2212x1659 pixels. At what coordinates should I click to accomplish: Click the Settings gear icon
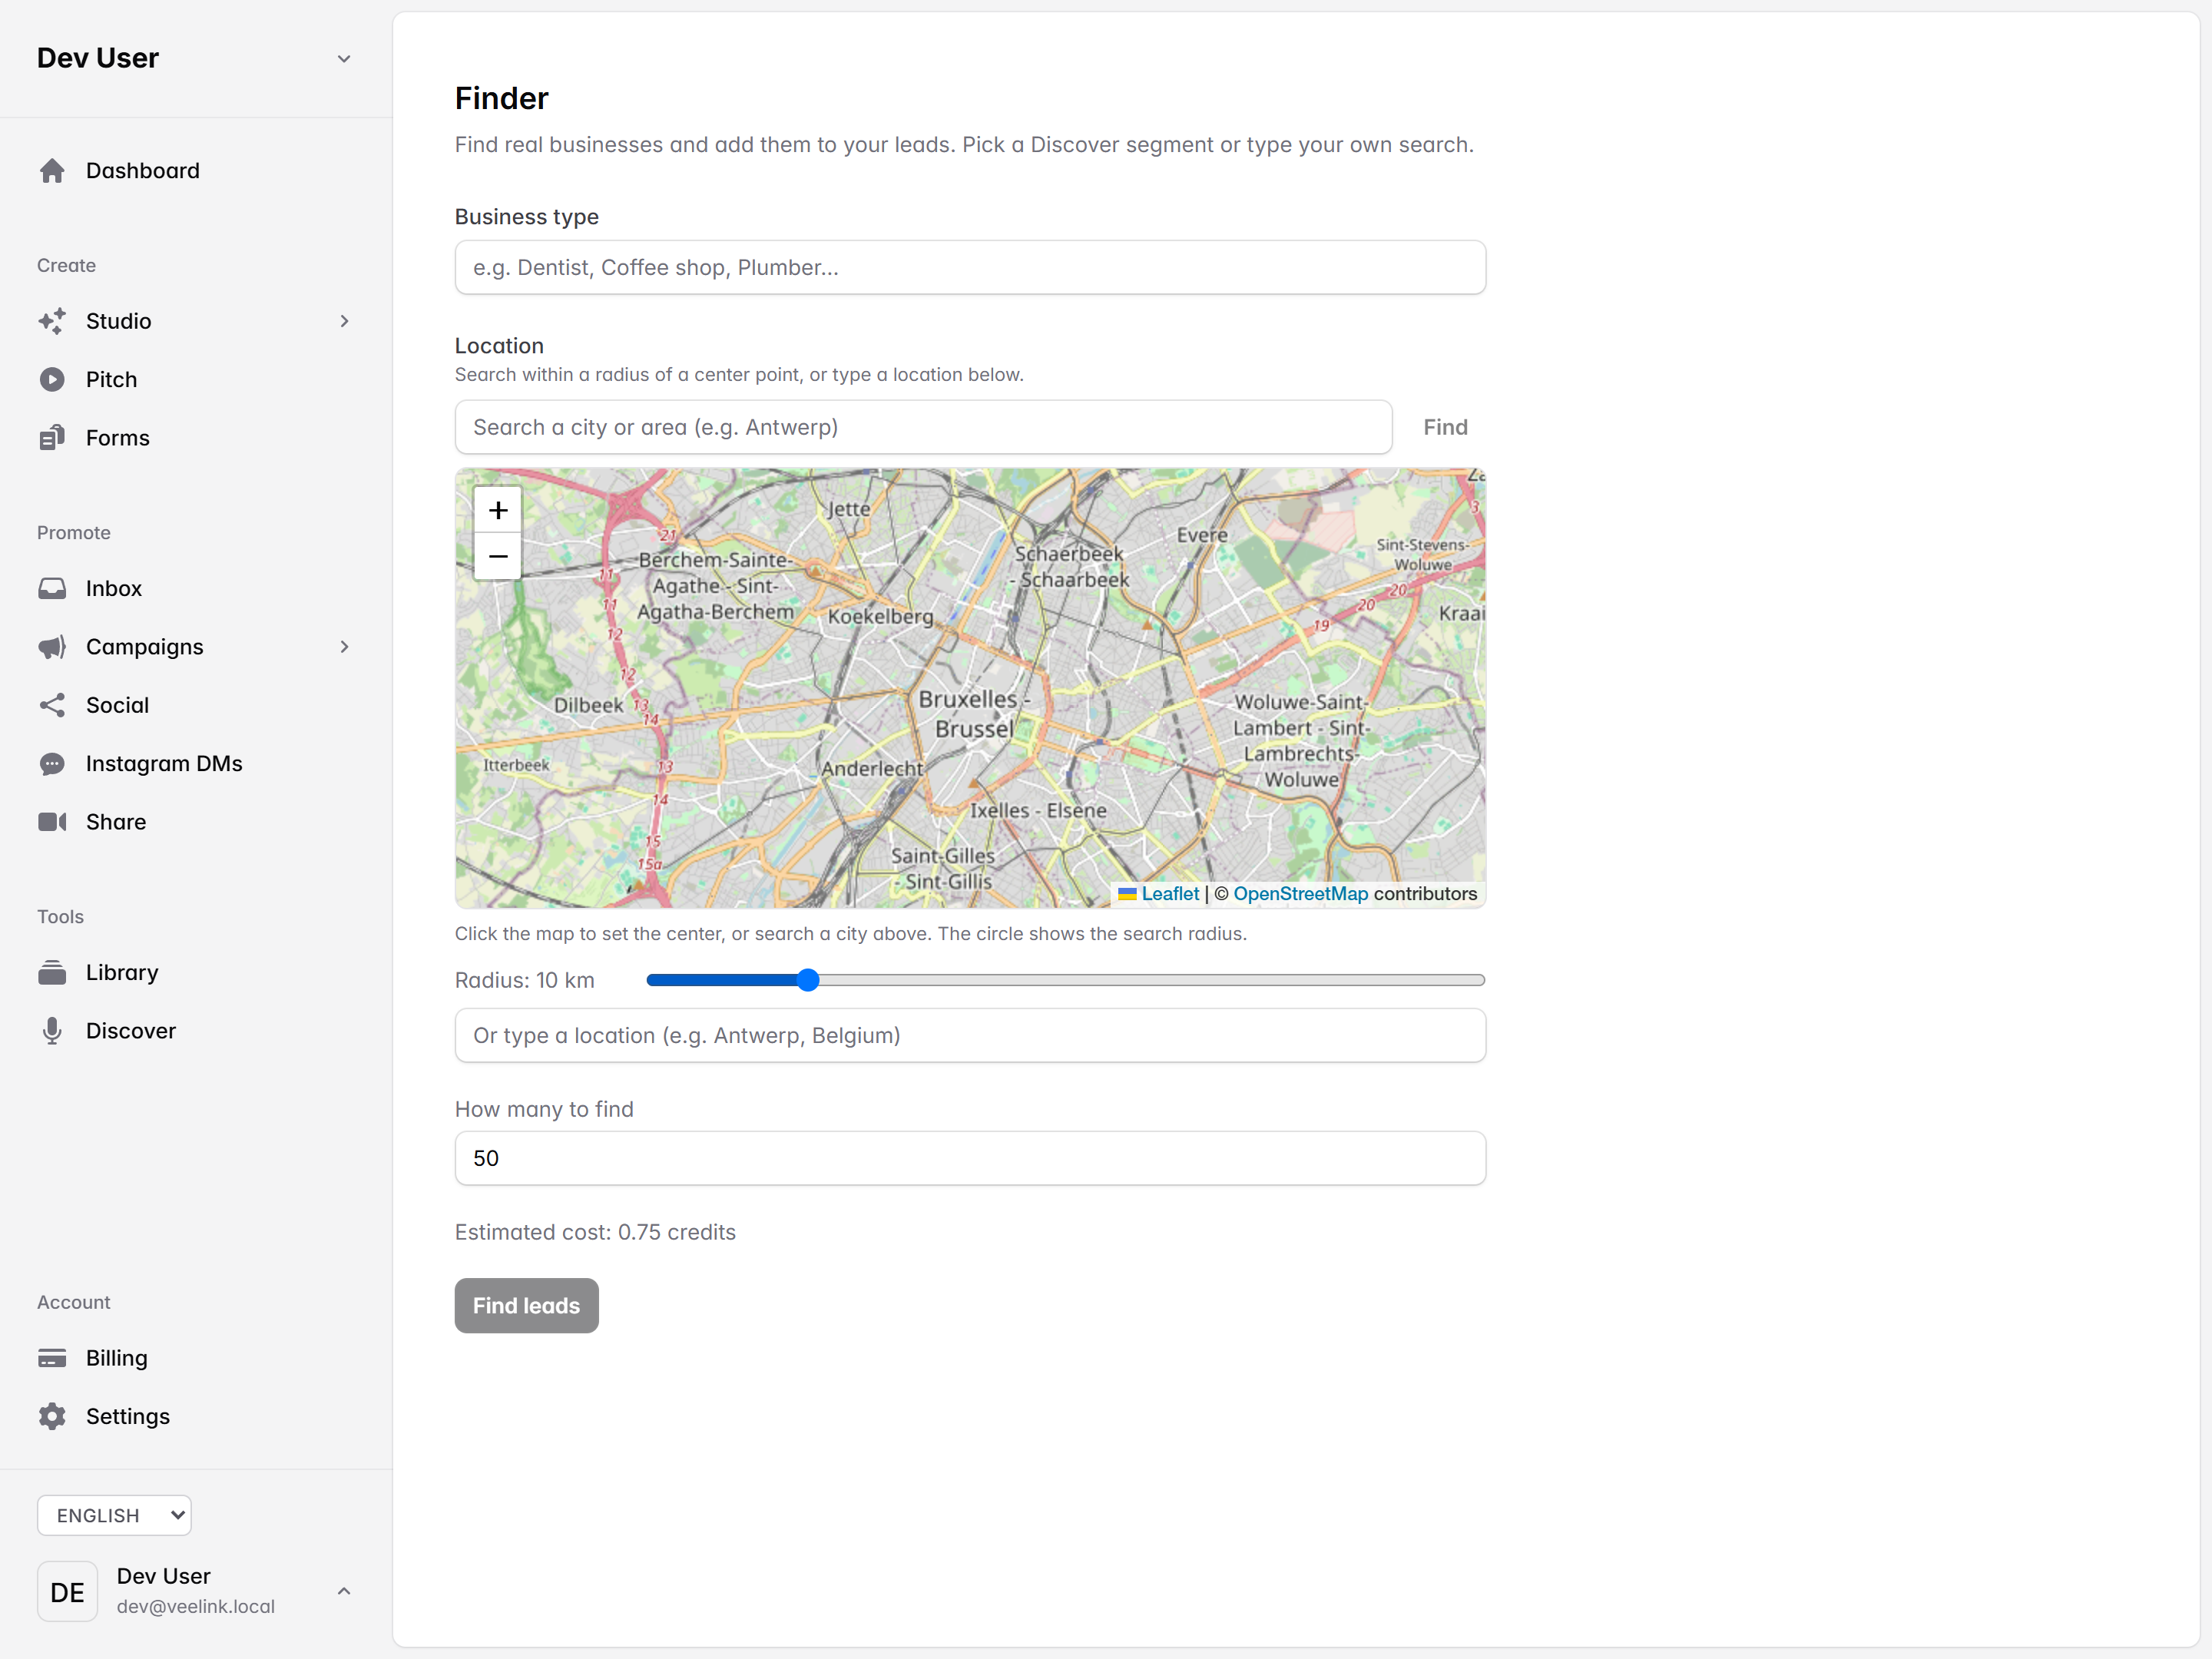click(x=52, y=1416)
